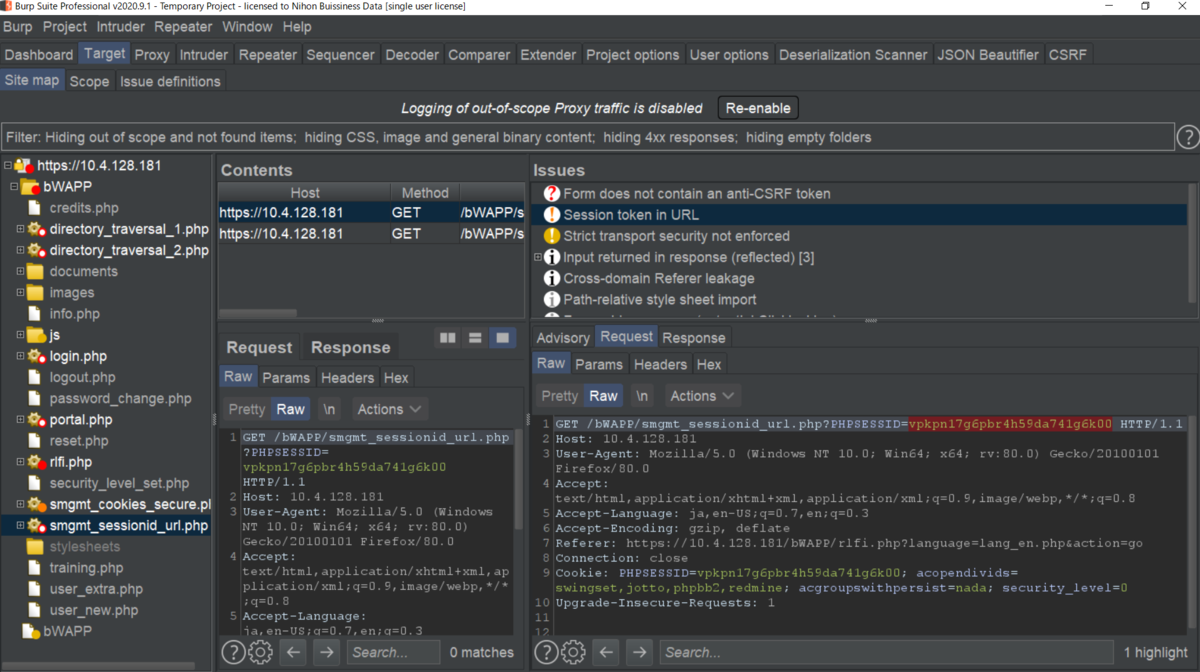The height and width of the screenshot is (672, 1200).
Task: Select Session token in URL issue
Action: click(631, 215)
